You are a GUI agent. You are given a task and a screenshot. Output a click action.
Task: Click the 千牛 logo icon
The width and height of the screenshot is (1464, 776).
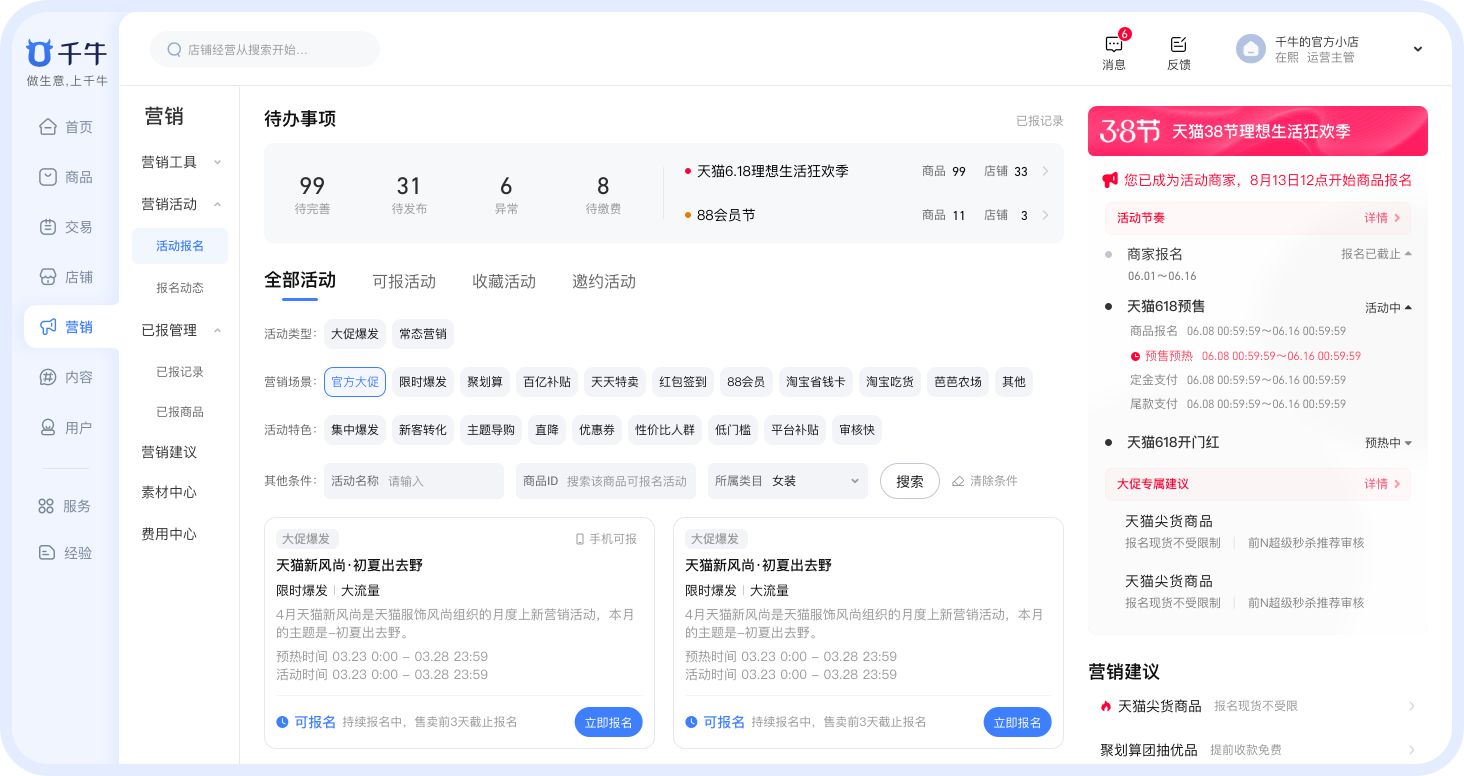[x=39, y=52]
